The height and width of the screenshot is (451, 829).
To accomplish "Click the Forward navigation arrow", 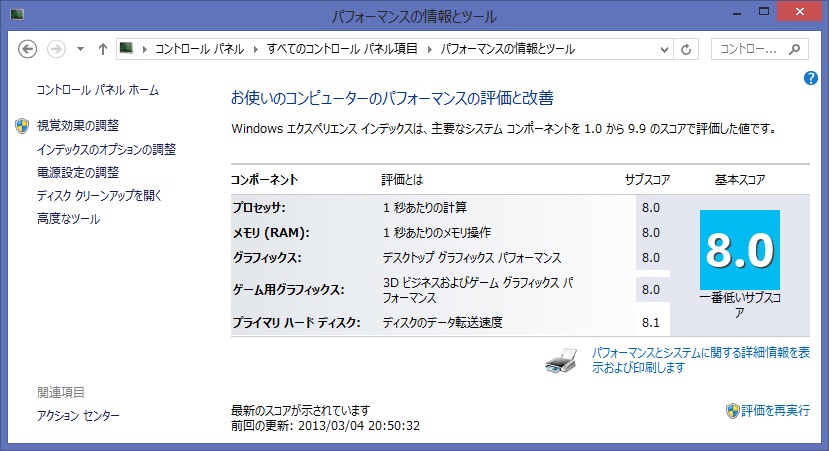I will (x=56, y=49).
